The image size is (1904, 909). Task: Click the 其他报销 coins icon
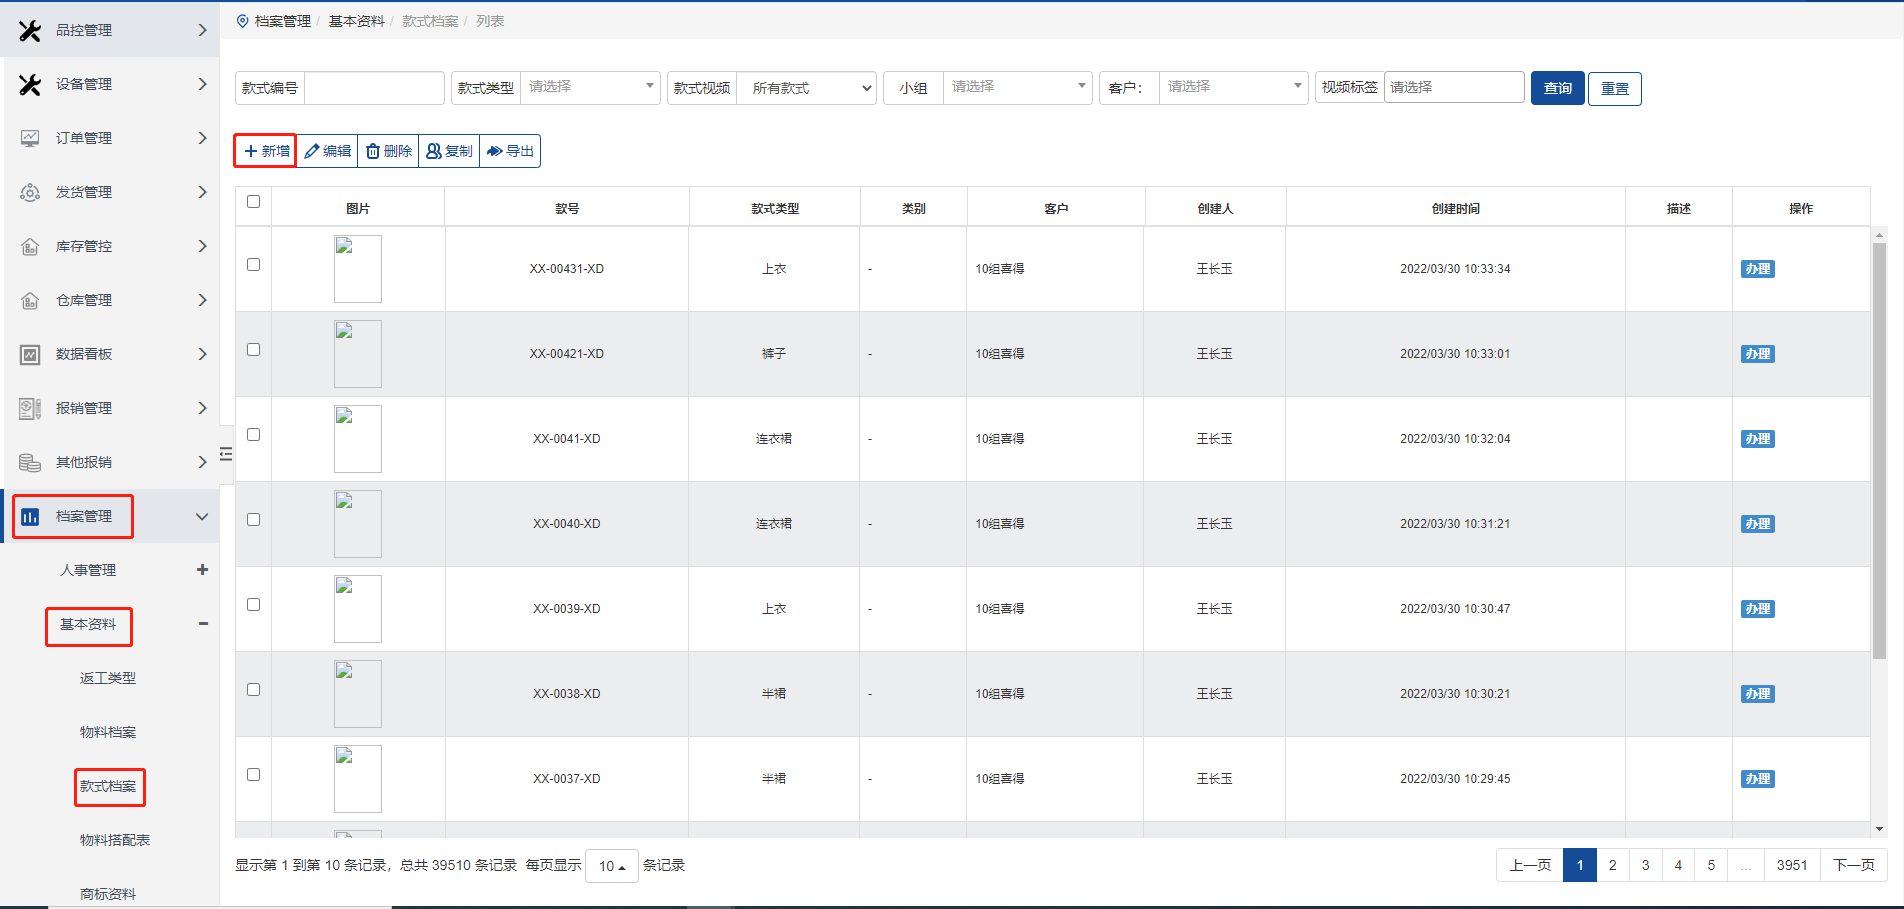pyautogui.click(x=30, y=462)
